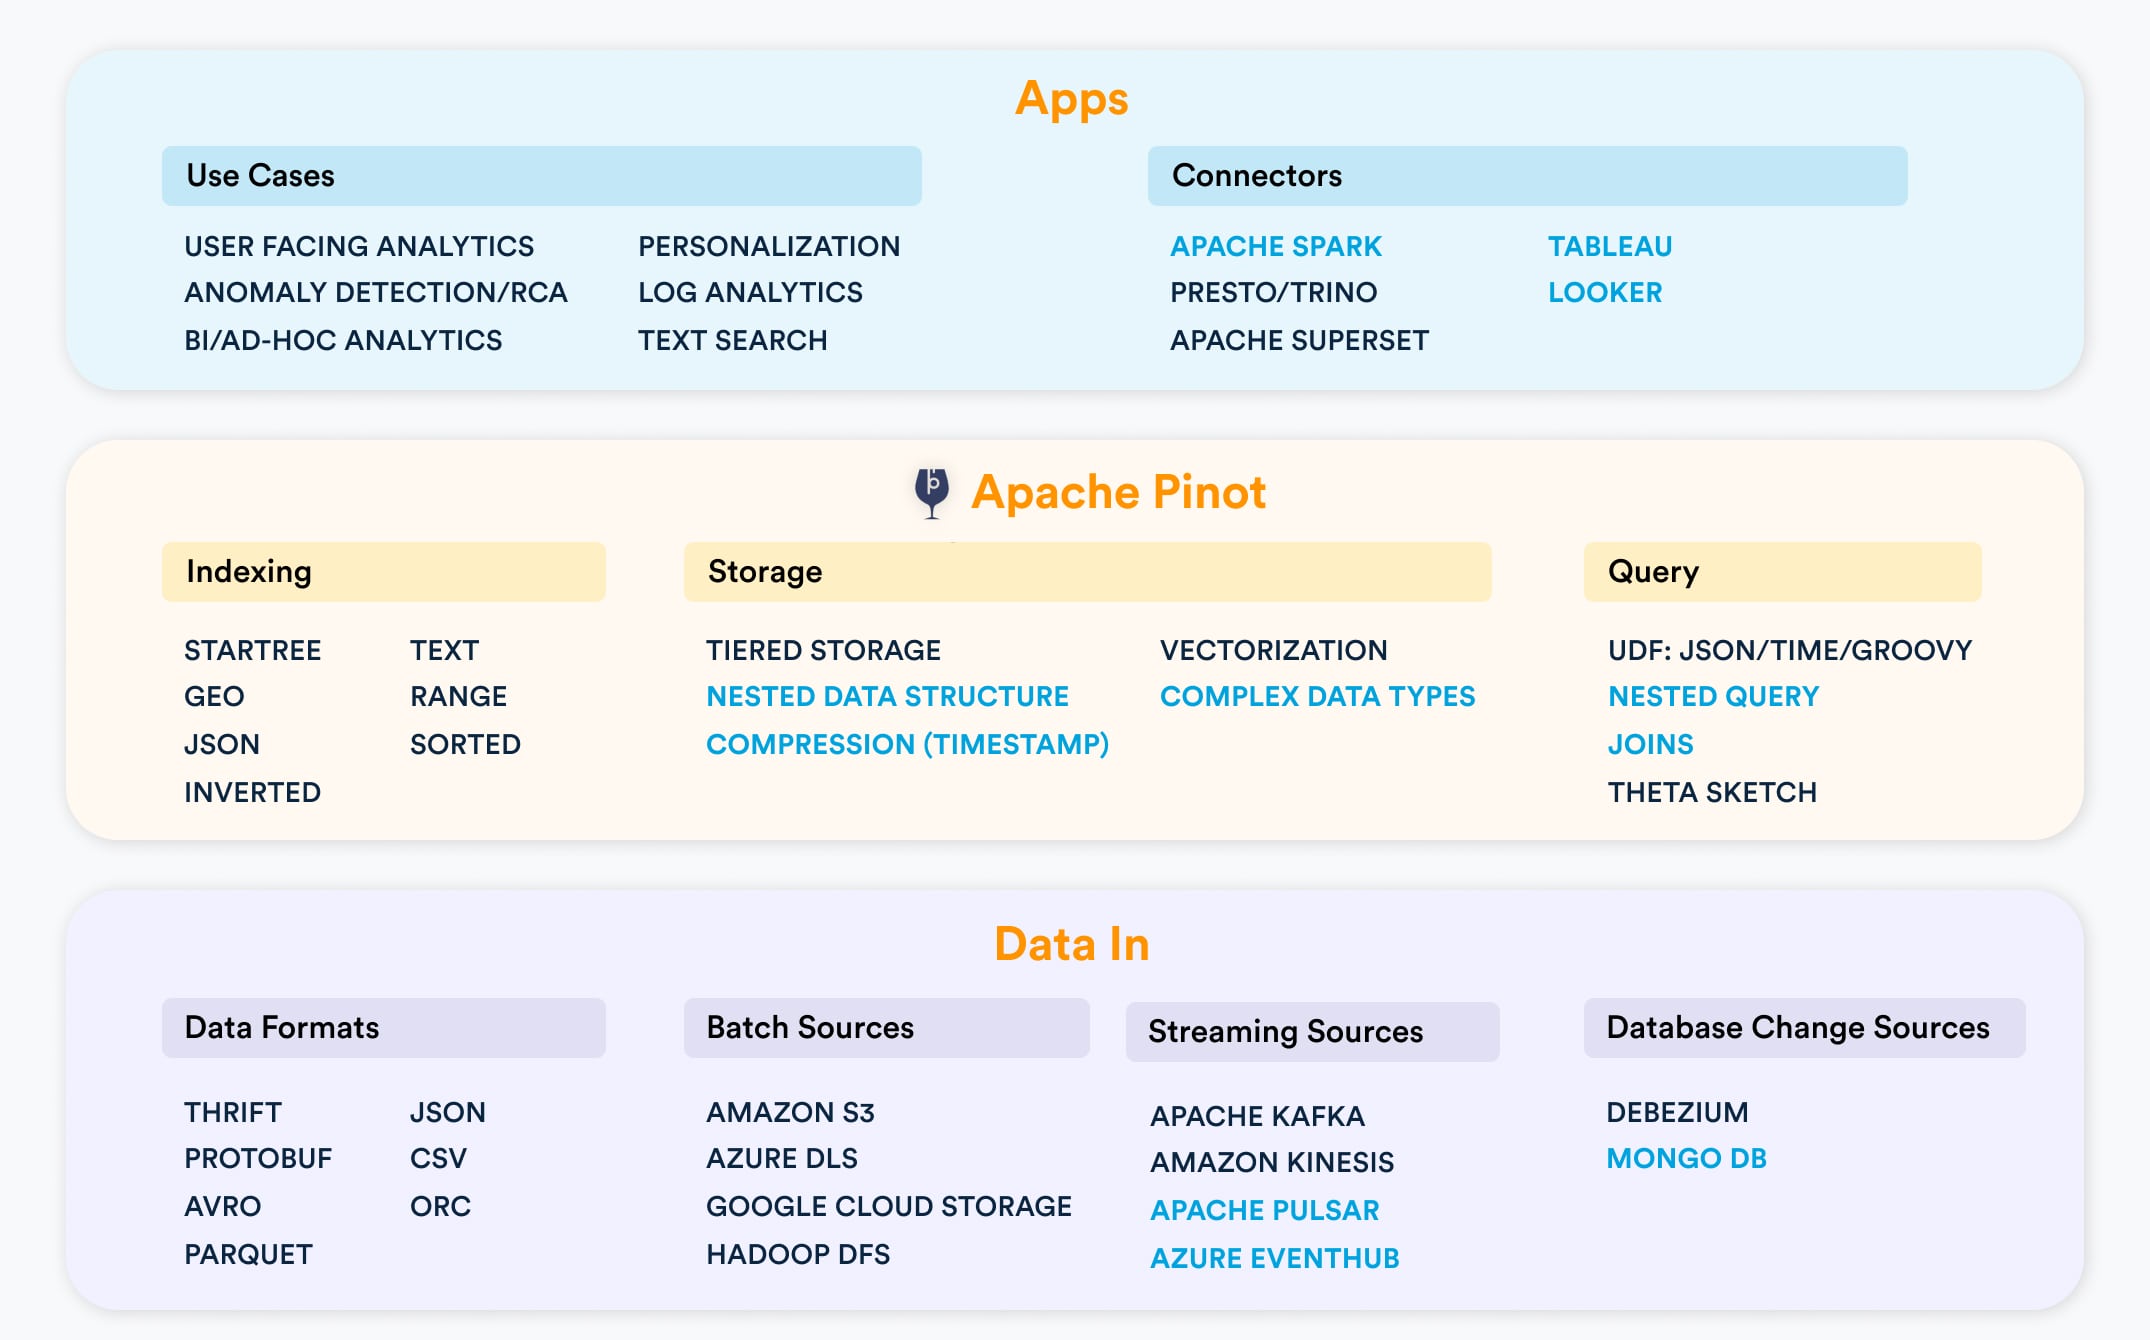Click the 'Data Formats' header label
This screenshot has width=2150, height=1340.
tap(282, 1028)
